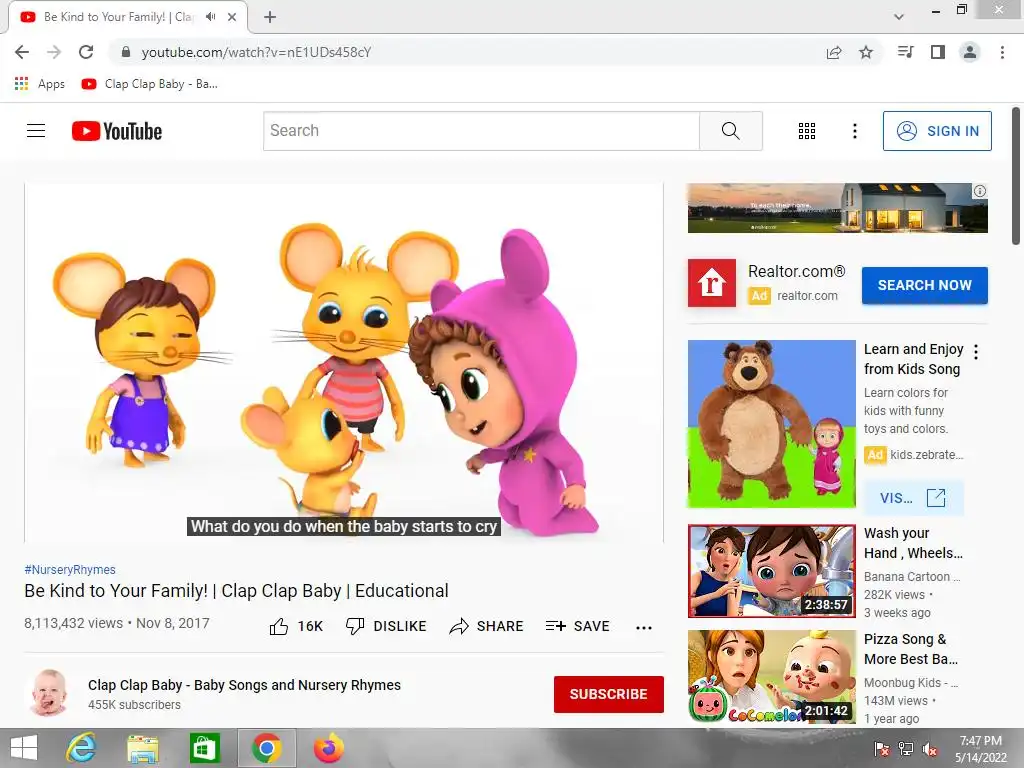
Task: Open the bear Learn and Enjoy thumbnail
Action: (771, 424)
